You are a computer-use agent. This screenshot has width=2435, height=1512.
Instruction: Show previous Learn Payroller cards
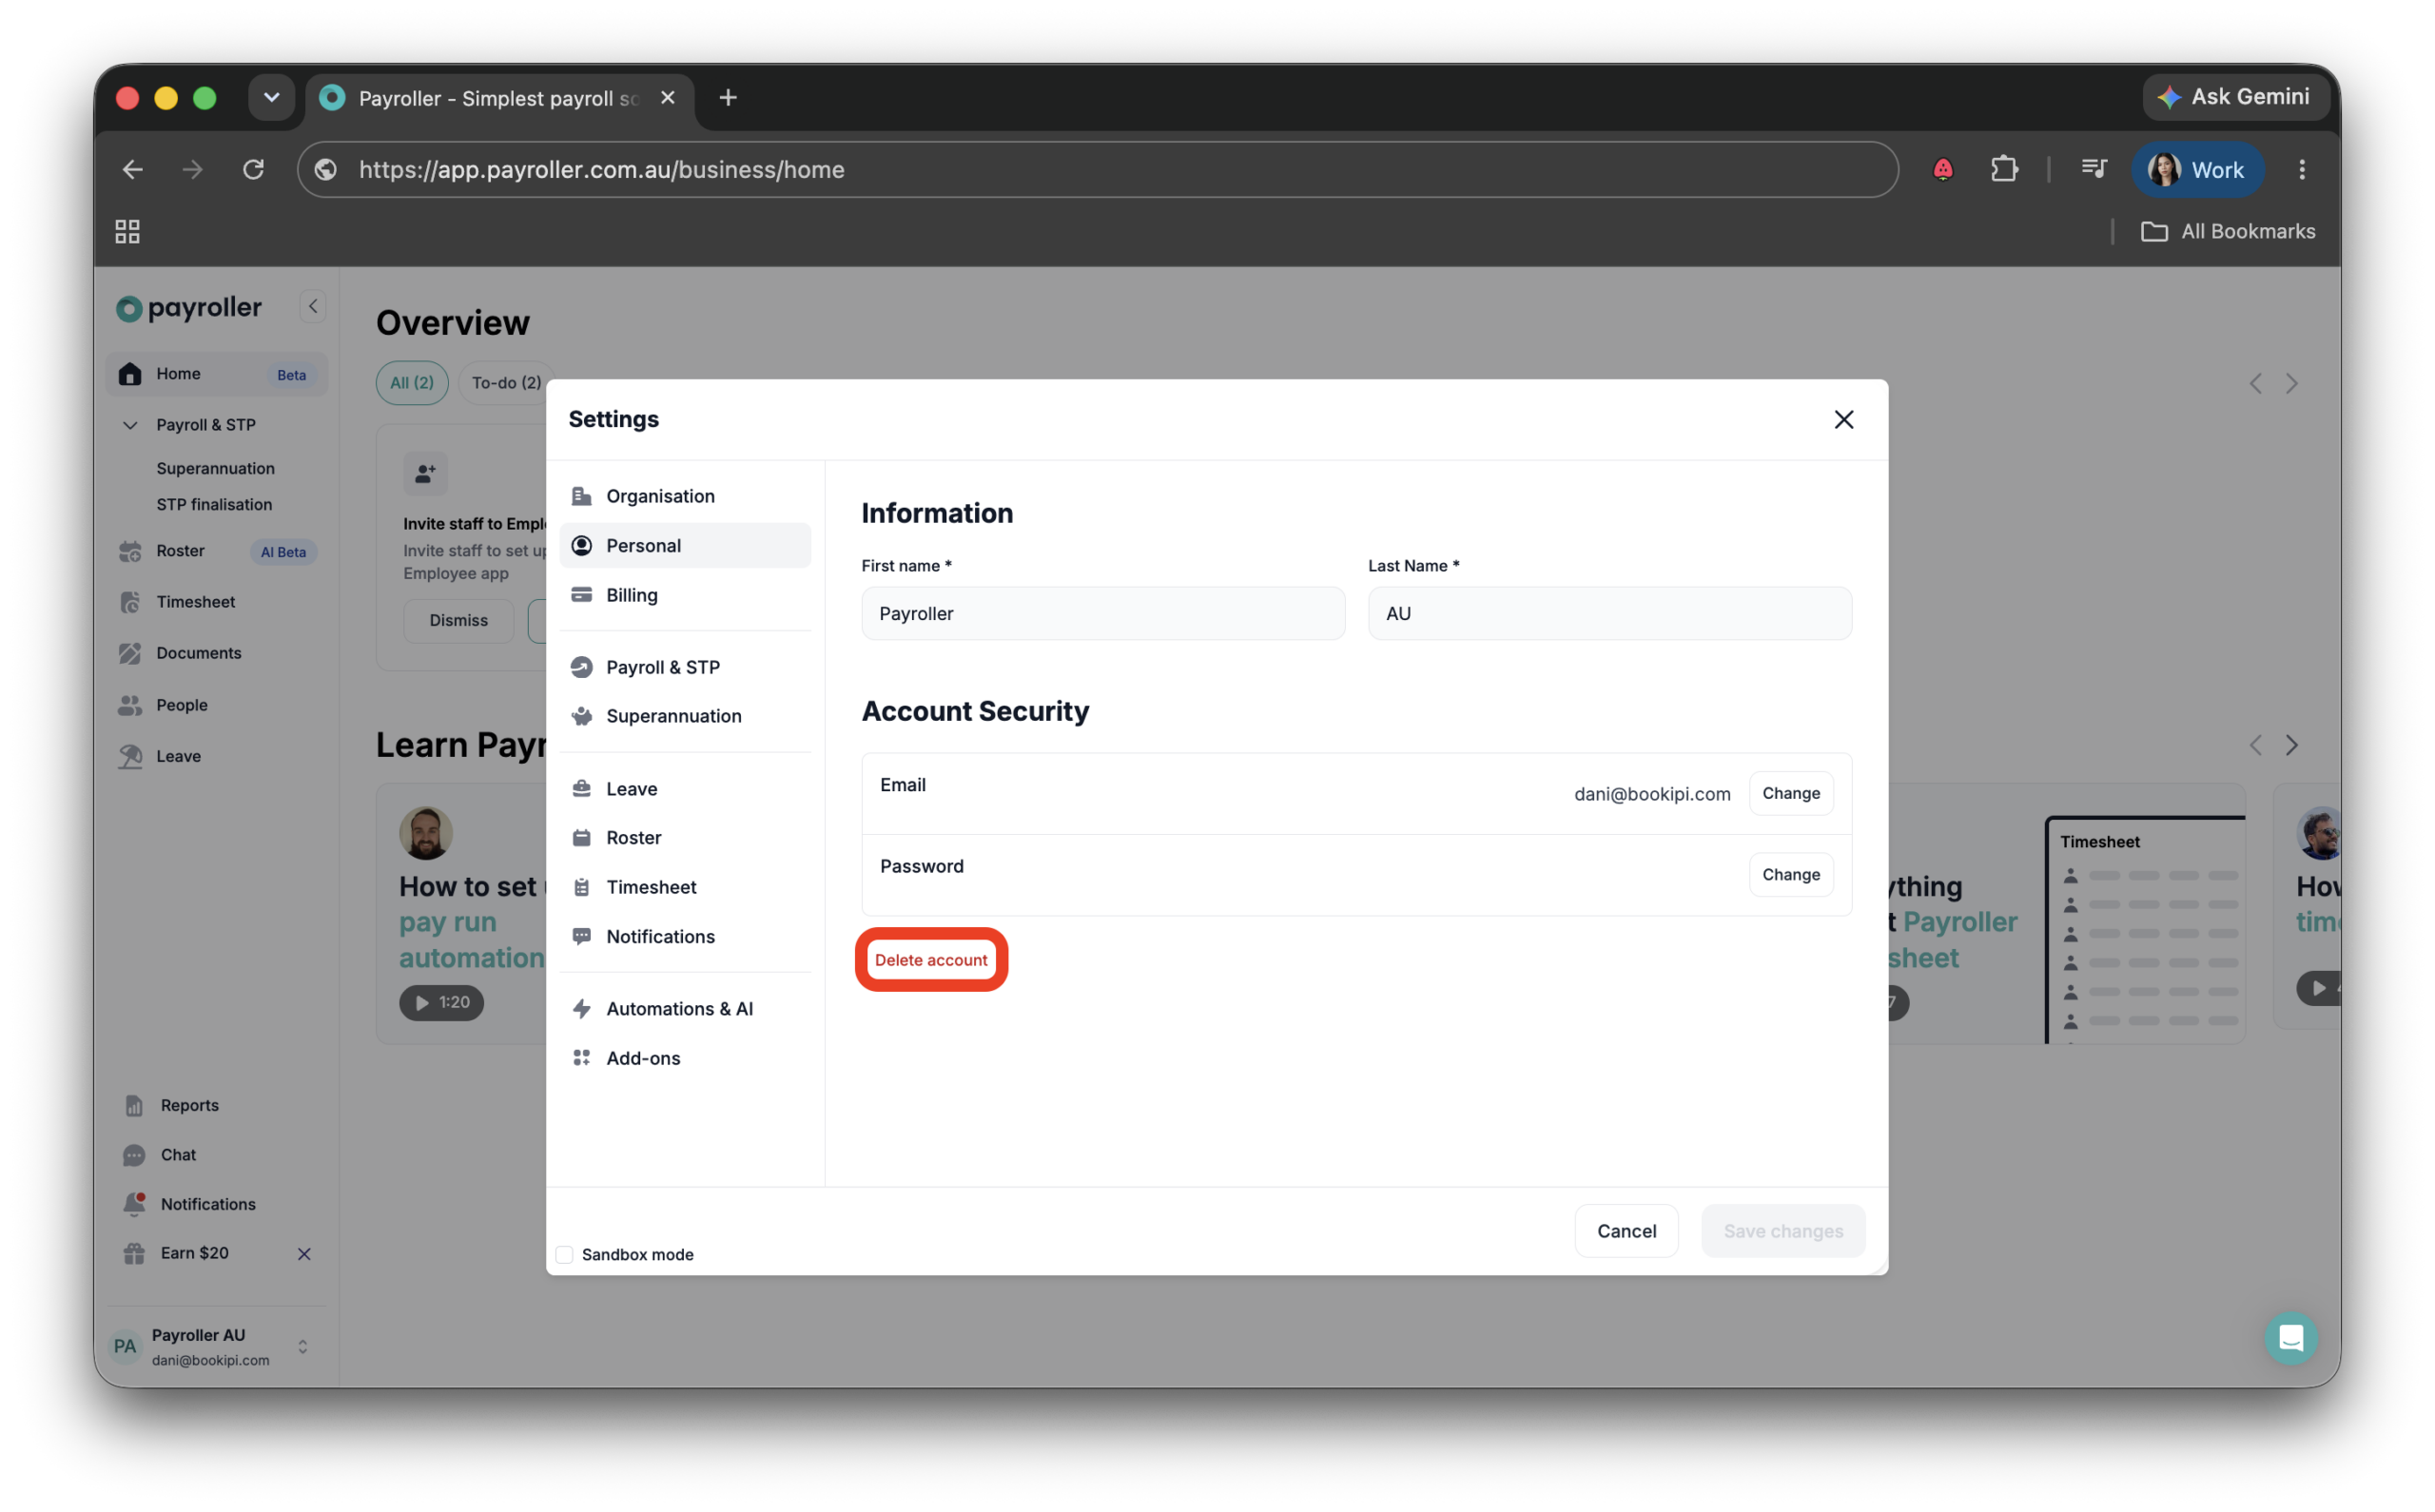pos(2256,746)
